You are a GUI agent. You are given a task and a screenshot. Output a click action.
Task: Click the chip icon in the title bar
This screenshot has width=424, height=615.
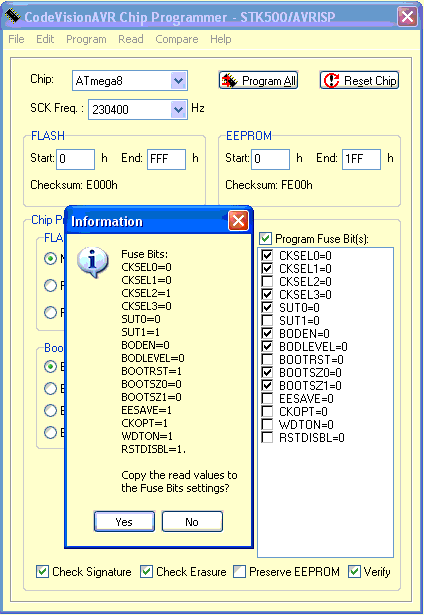click(x=12, y=15)
